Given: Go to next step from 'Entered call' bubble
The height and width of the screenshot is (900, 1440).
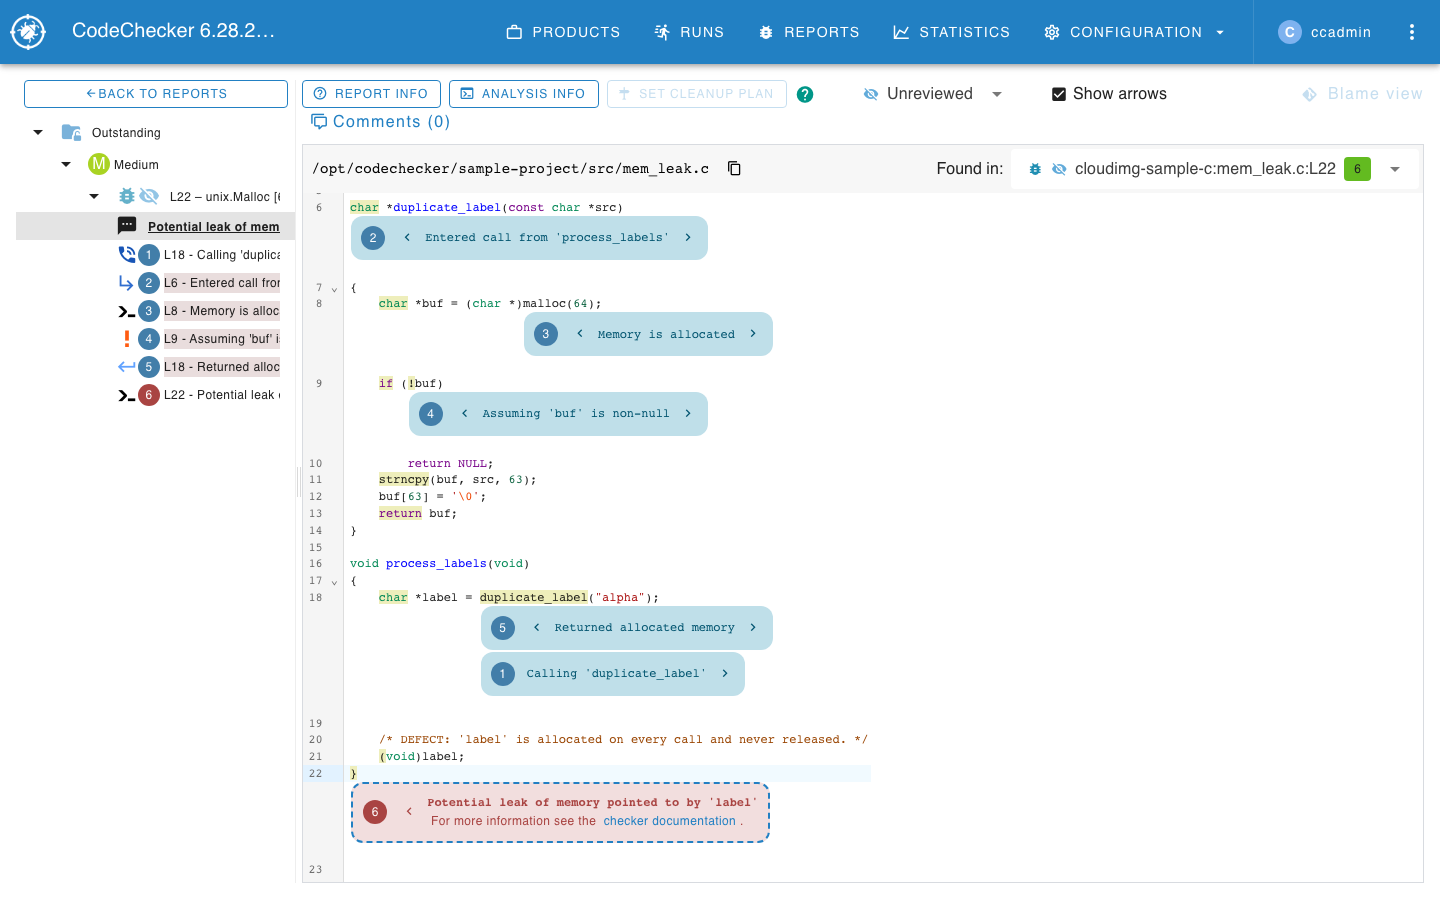Looking at the screenshot, I should pos(688,238).
